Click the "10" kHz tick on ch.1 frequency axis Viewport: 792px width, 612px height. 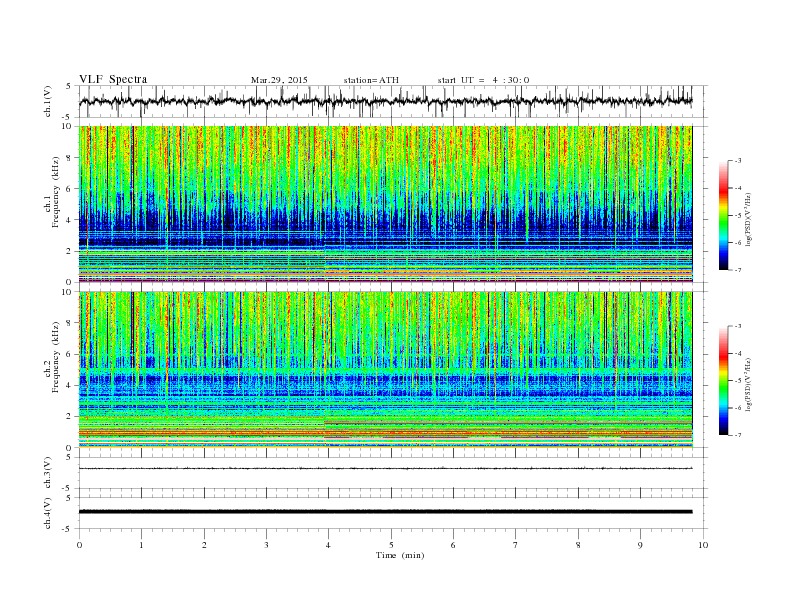[69, 126]
